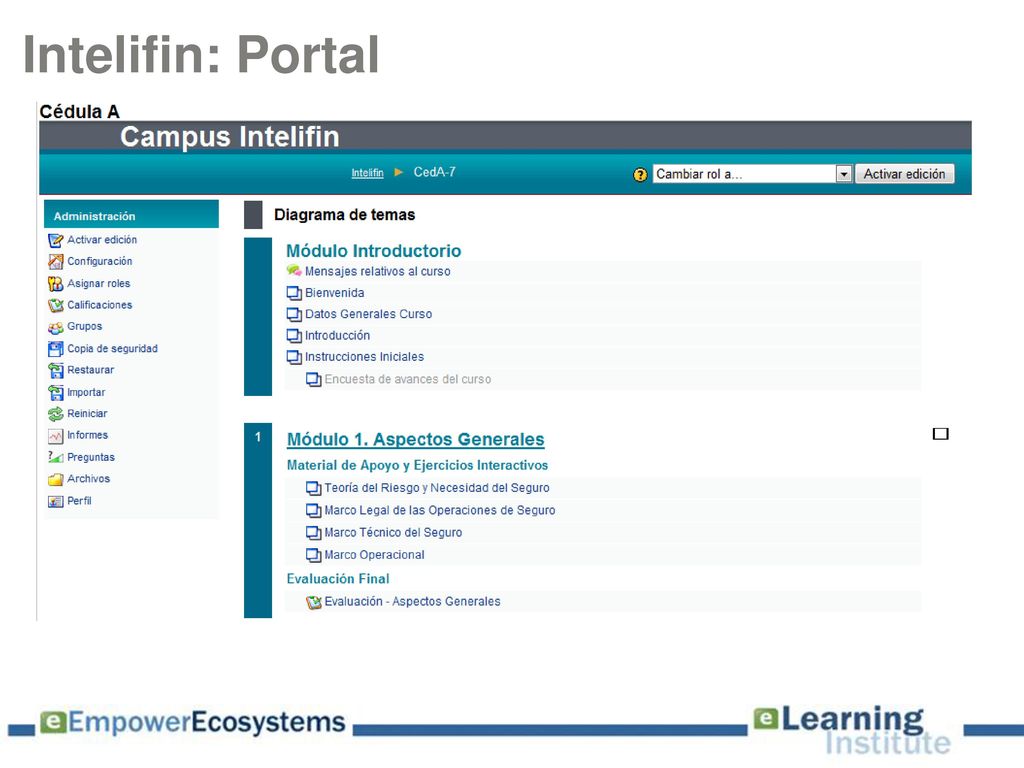This screenshot has height=768, width=1024.
Task: Click the resource icon beside Instrucciones Iniciales
Action: [x=294, y=358]
